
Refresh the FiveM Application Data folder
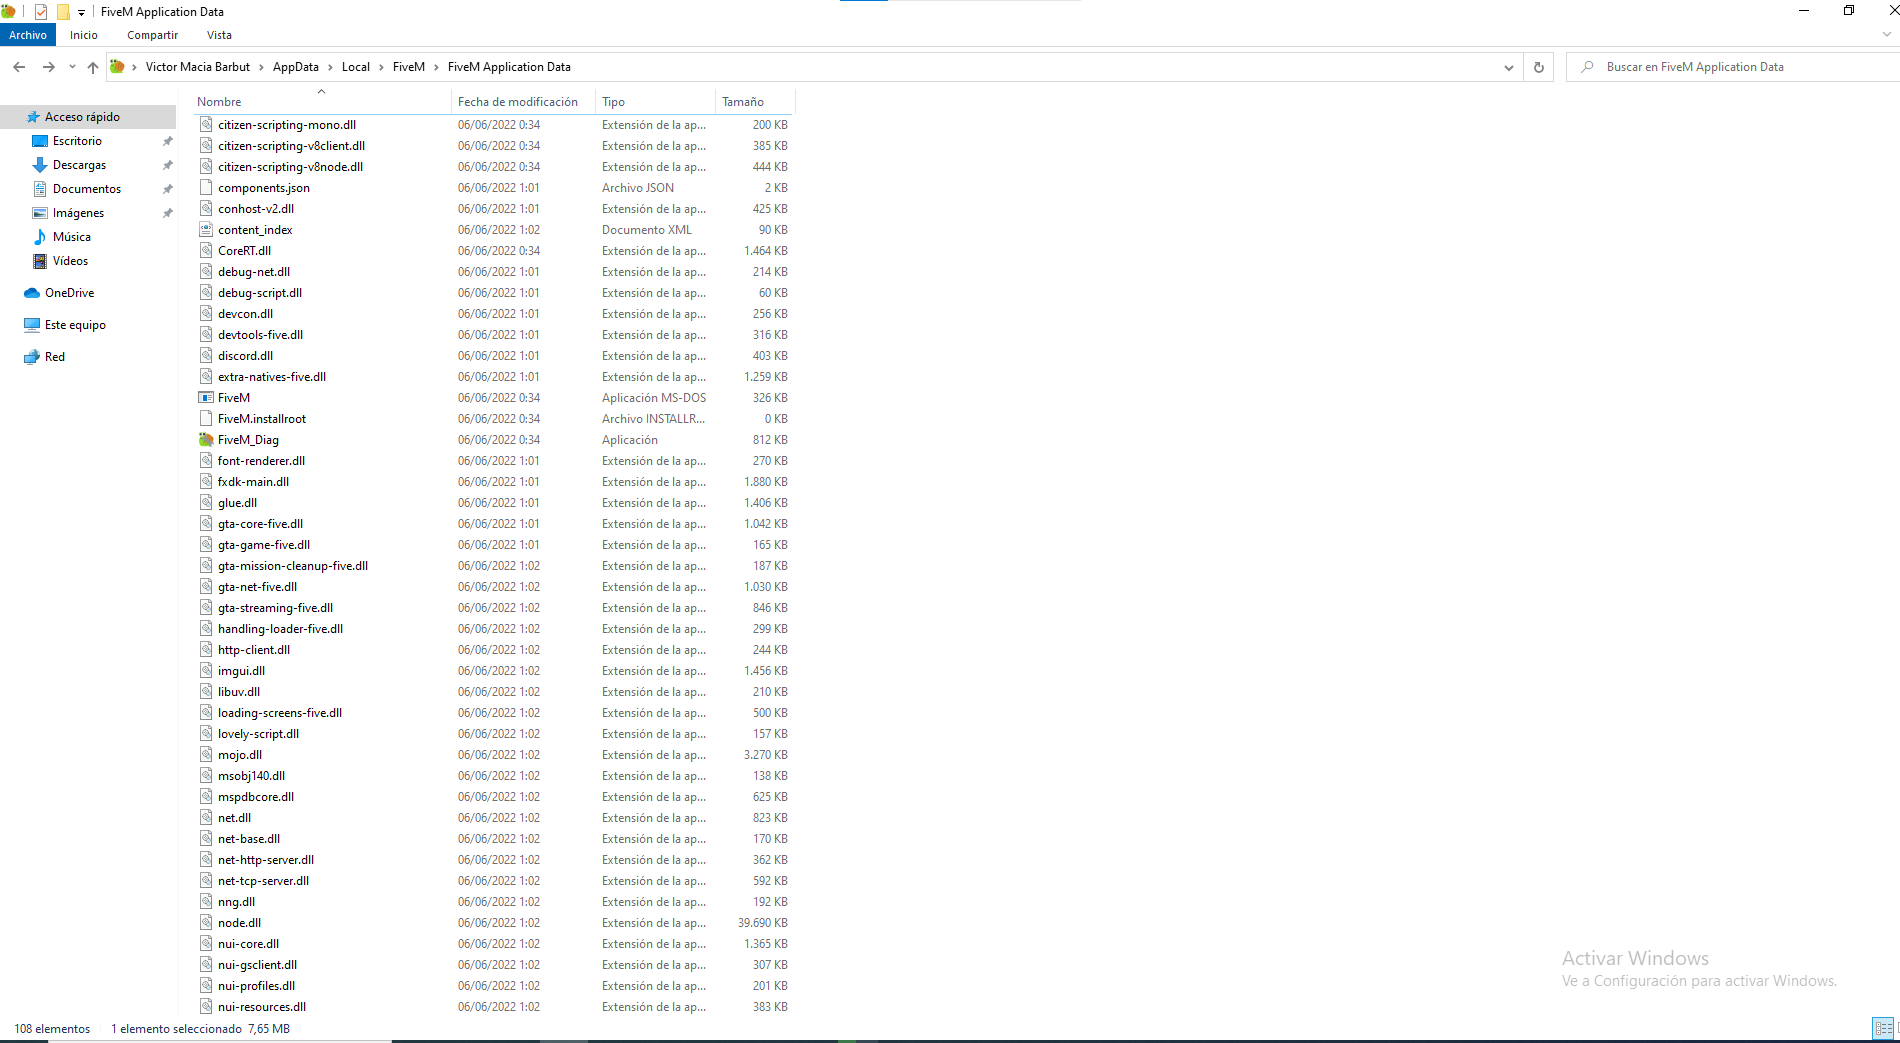pyautogui.click(x=1539, y=67)
